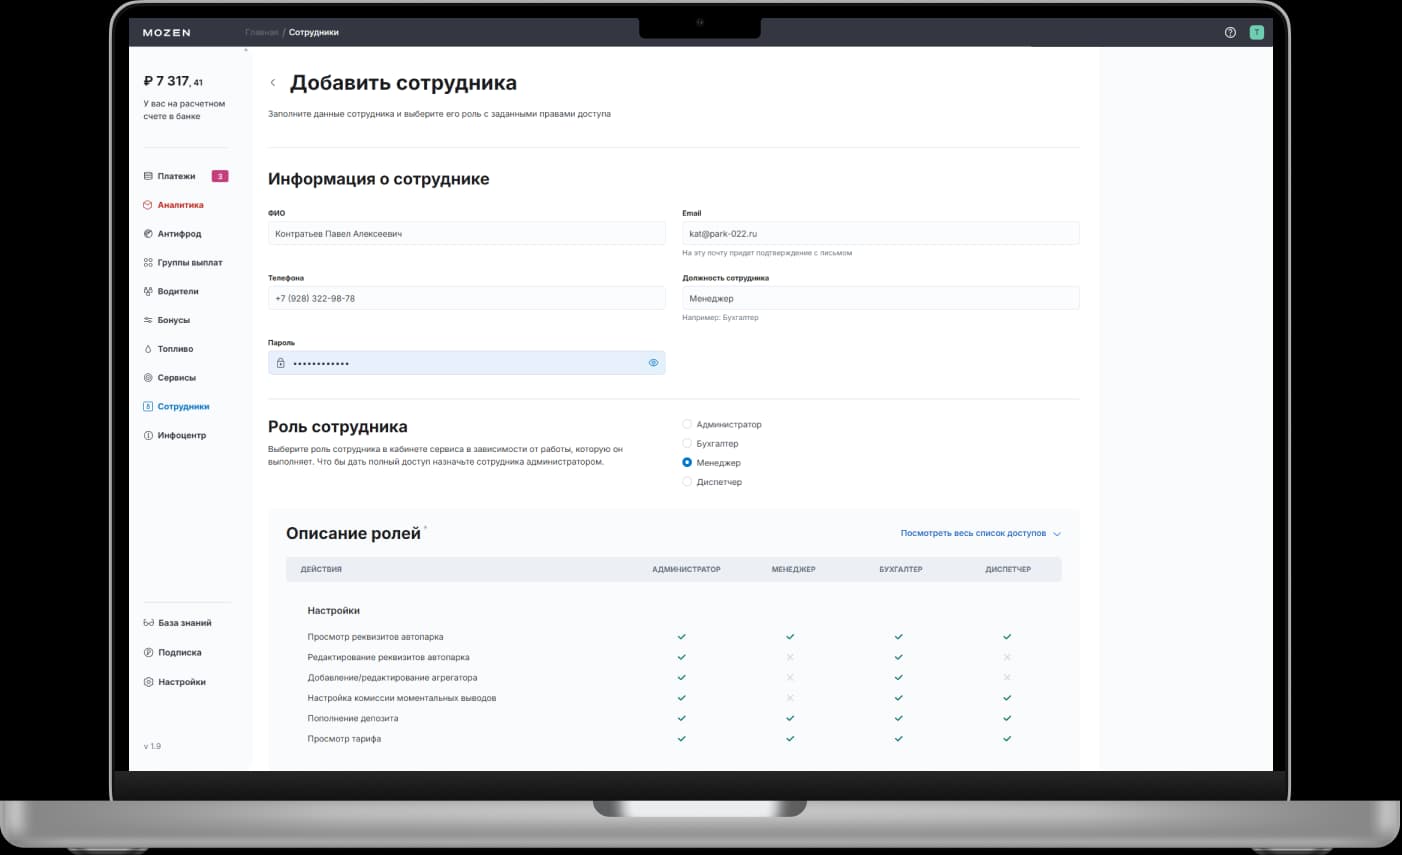Open Главная breadcrumb link
The height and width of the screenshot is (855, 1402).
tap(262, 33)
